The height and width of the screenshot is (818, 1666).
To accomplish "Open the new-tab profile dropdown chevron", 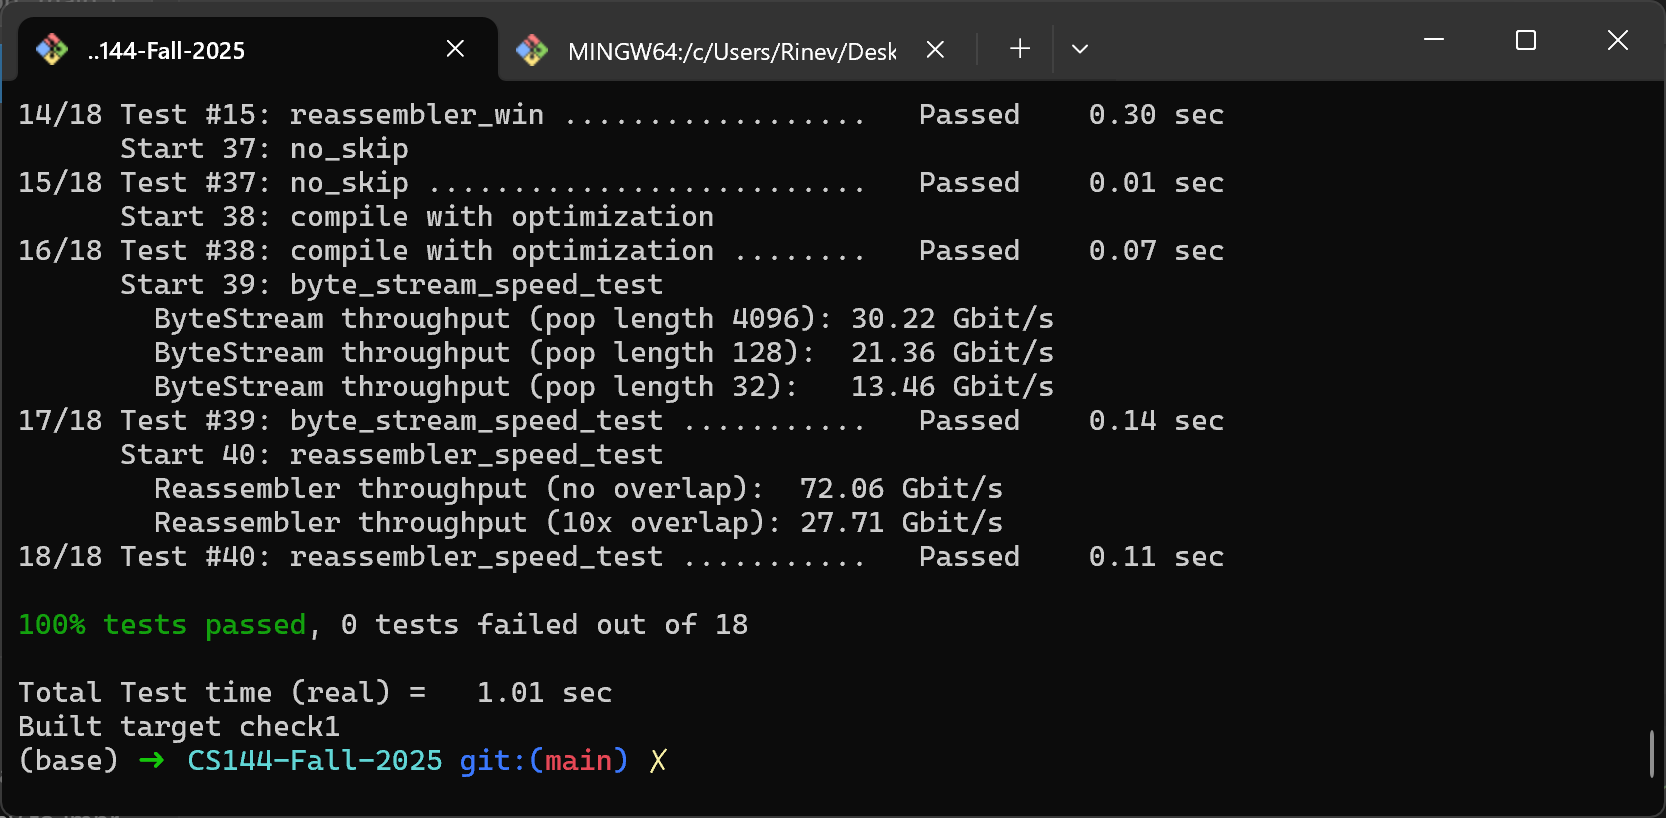I will [1080, 49].
